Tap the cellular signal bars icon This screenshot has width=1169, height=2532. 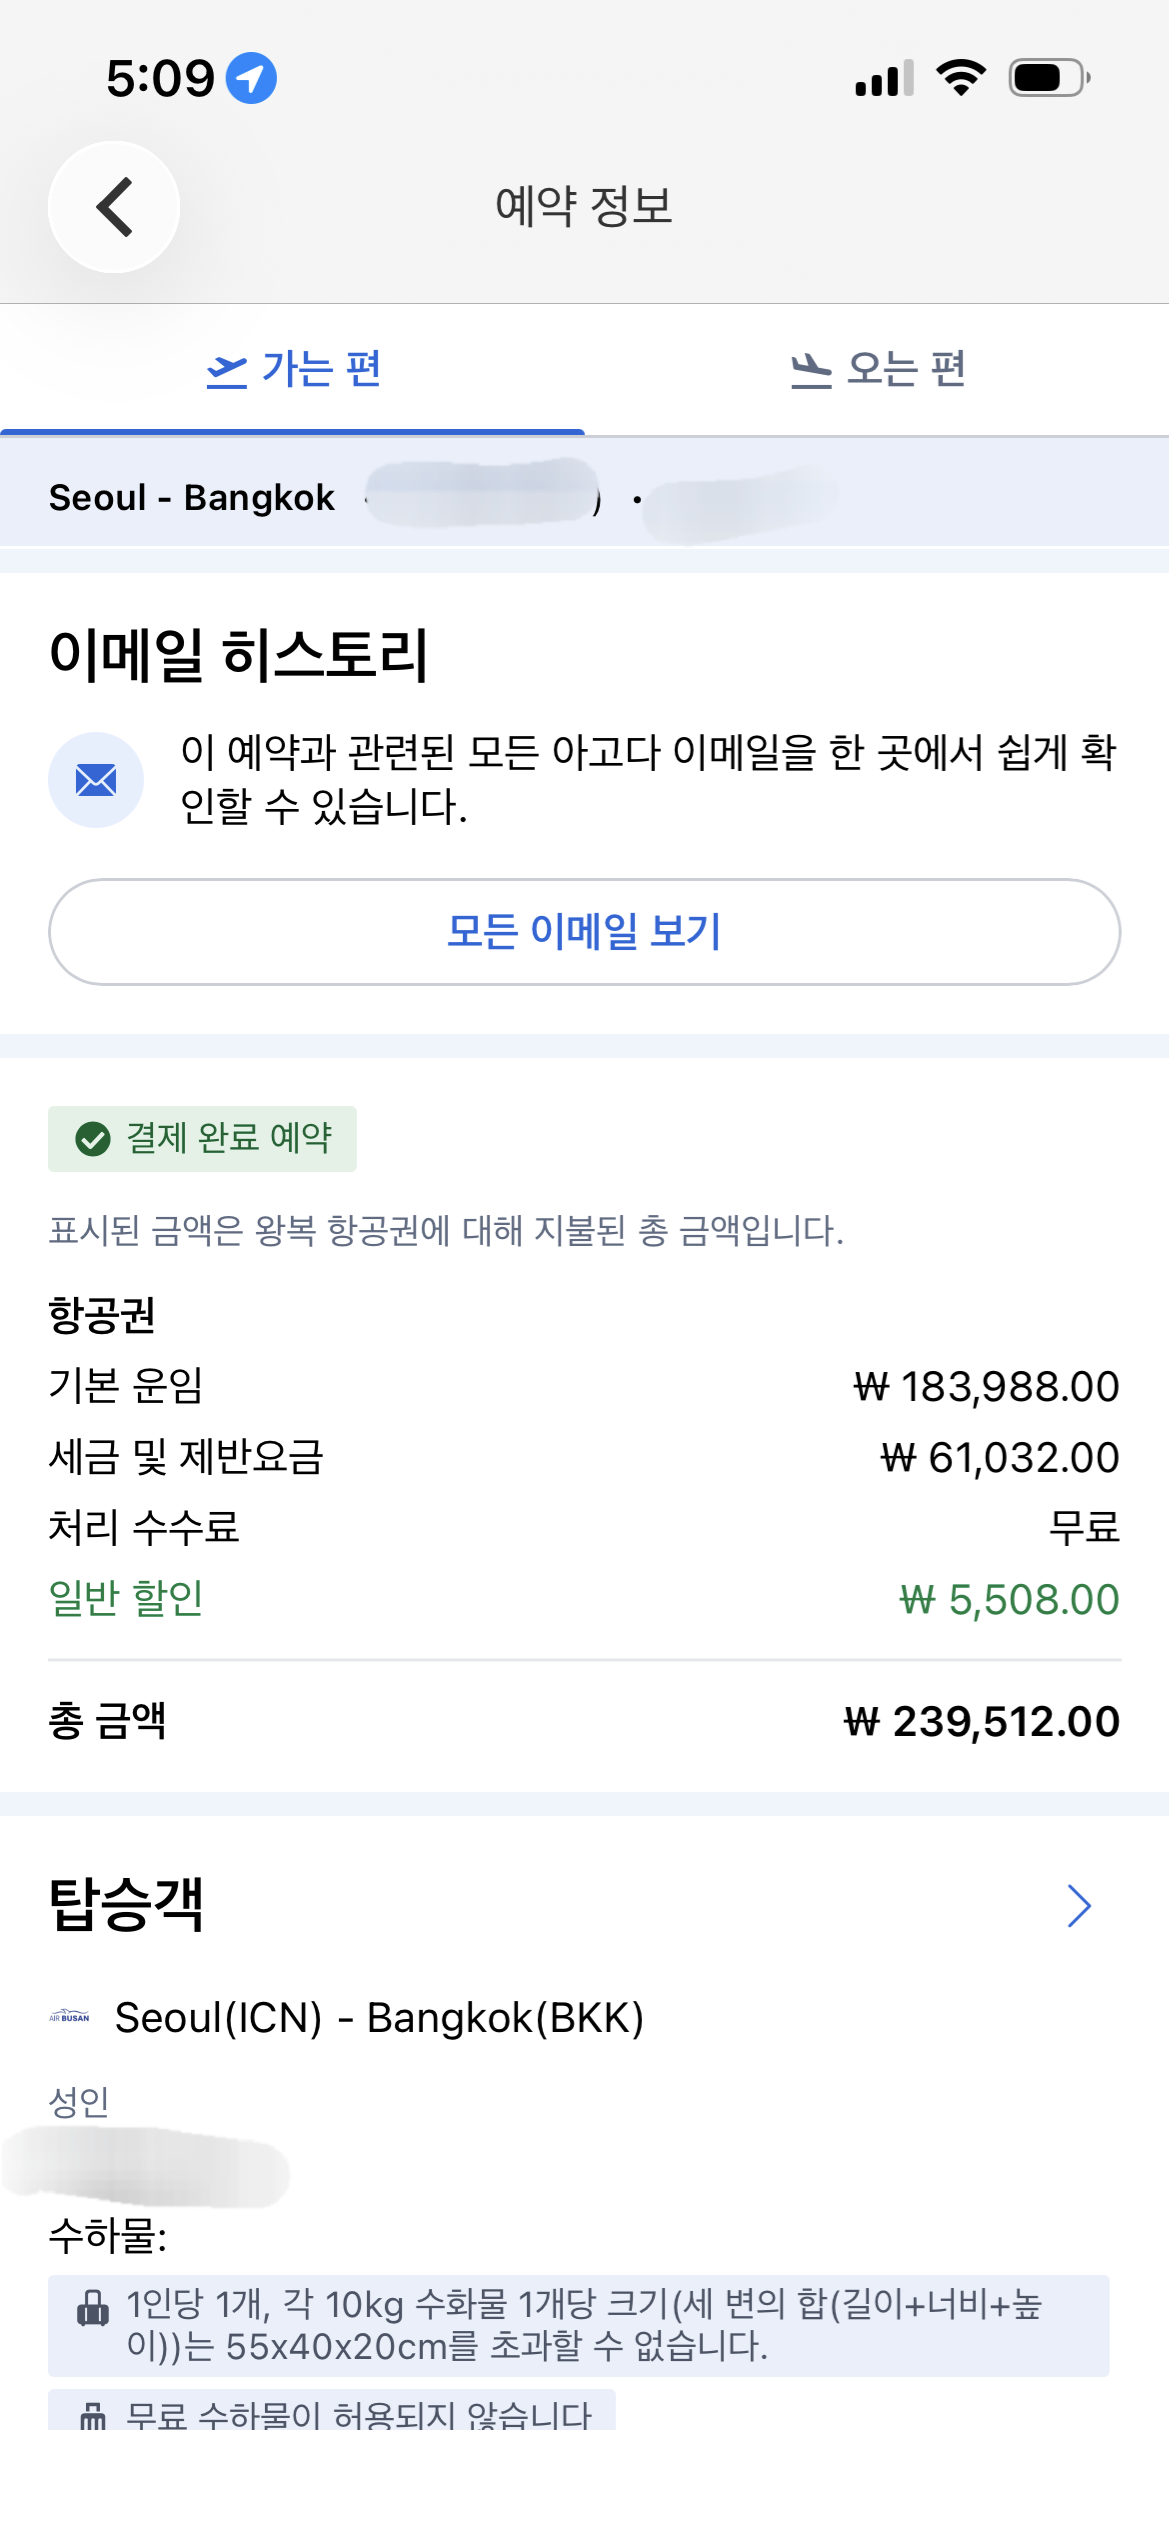884,78
